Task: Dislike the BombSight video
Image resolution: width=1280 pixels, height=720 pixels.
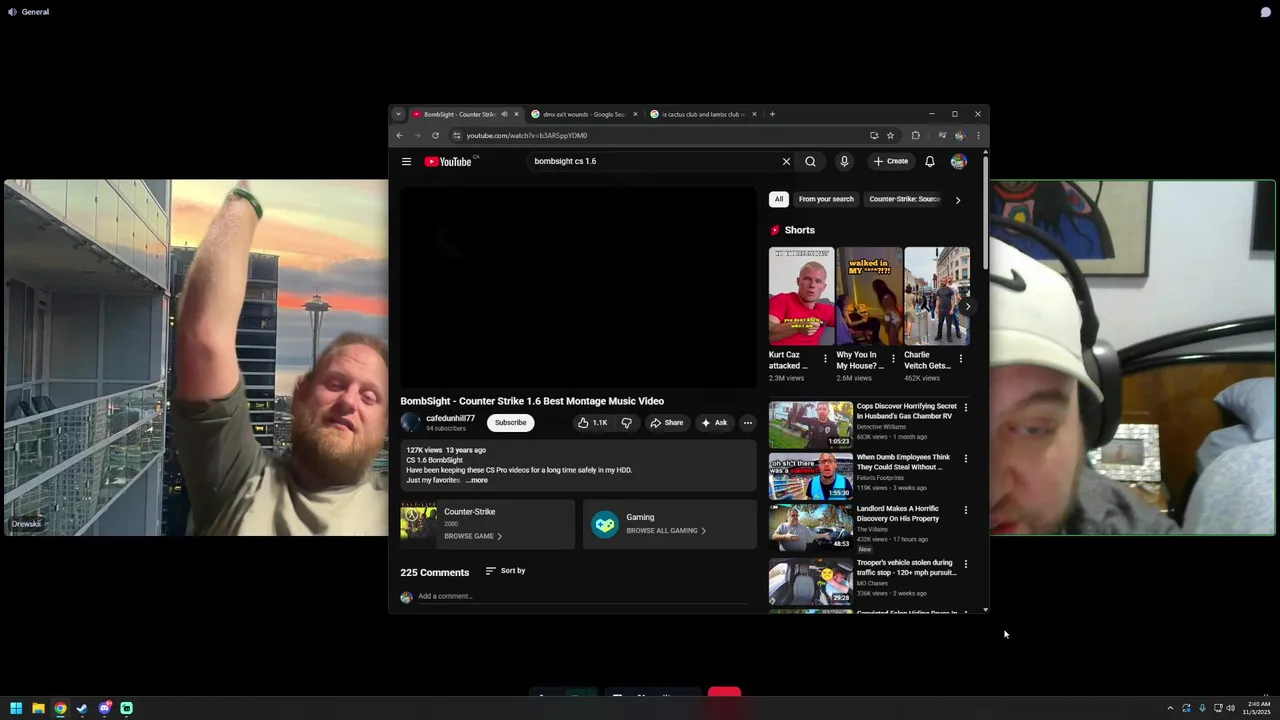Action: click(x=626, y=423)
